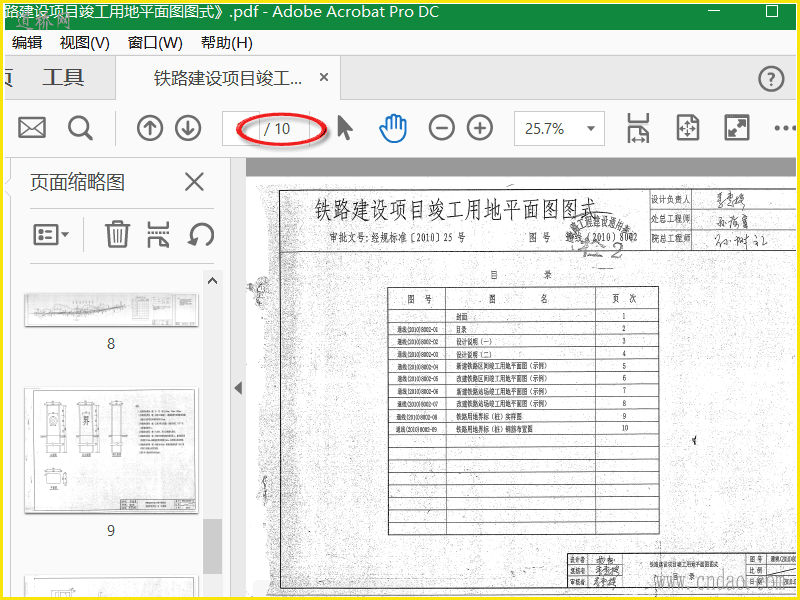Image resolution: width=800 pixels, height=600 pixels.
Task: Click the document title 铁路建设项目竣工用地平面图图式
Action: [455, 210]
